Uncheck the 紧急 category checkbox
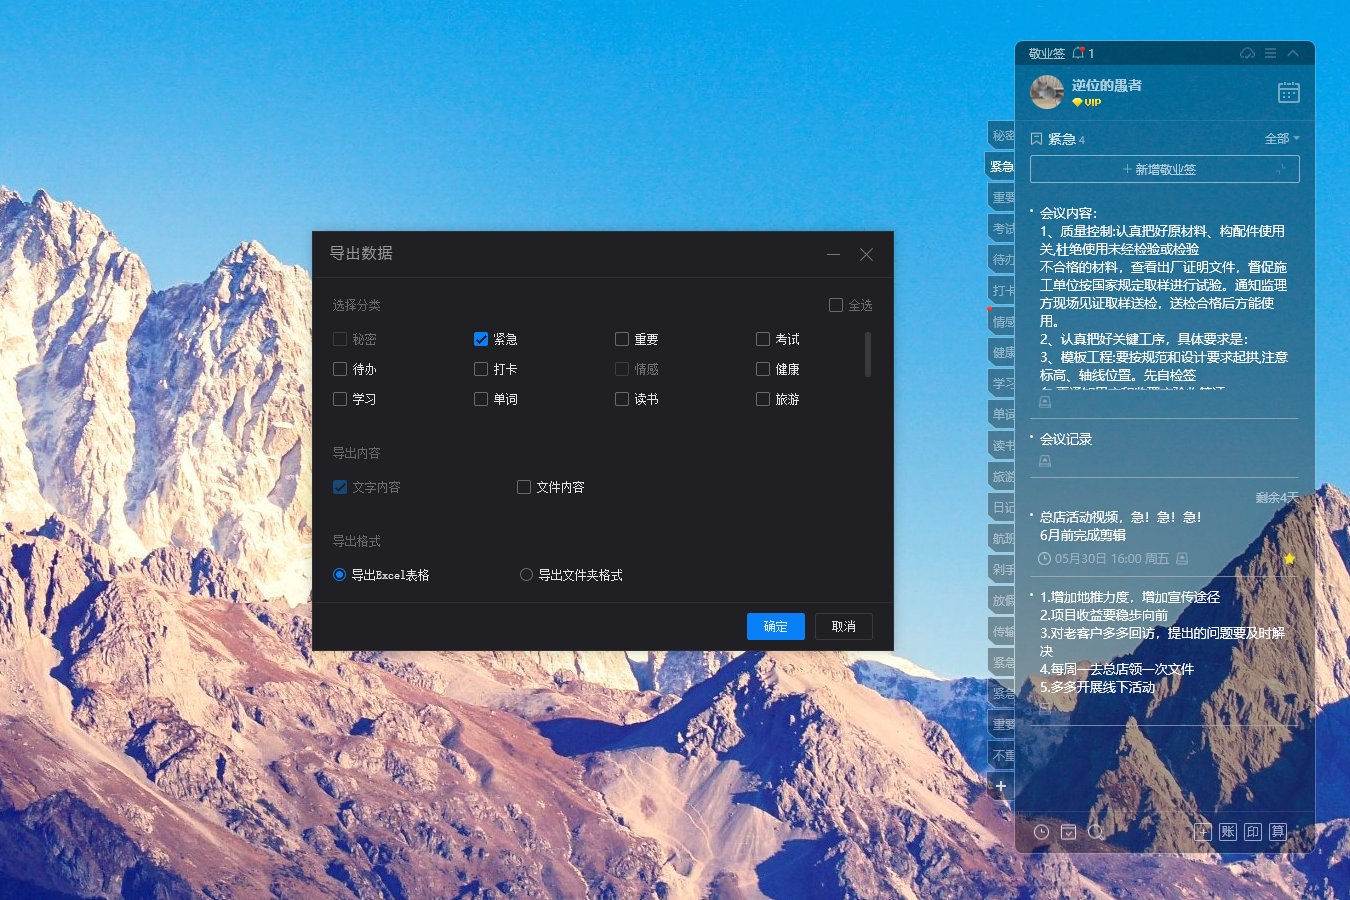Image resolution: width=1350 pixels, height=900 pixels. coord(481,339)
